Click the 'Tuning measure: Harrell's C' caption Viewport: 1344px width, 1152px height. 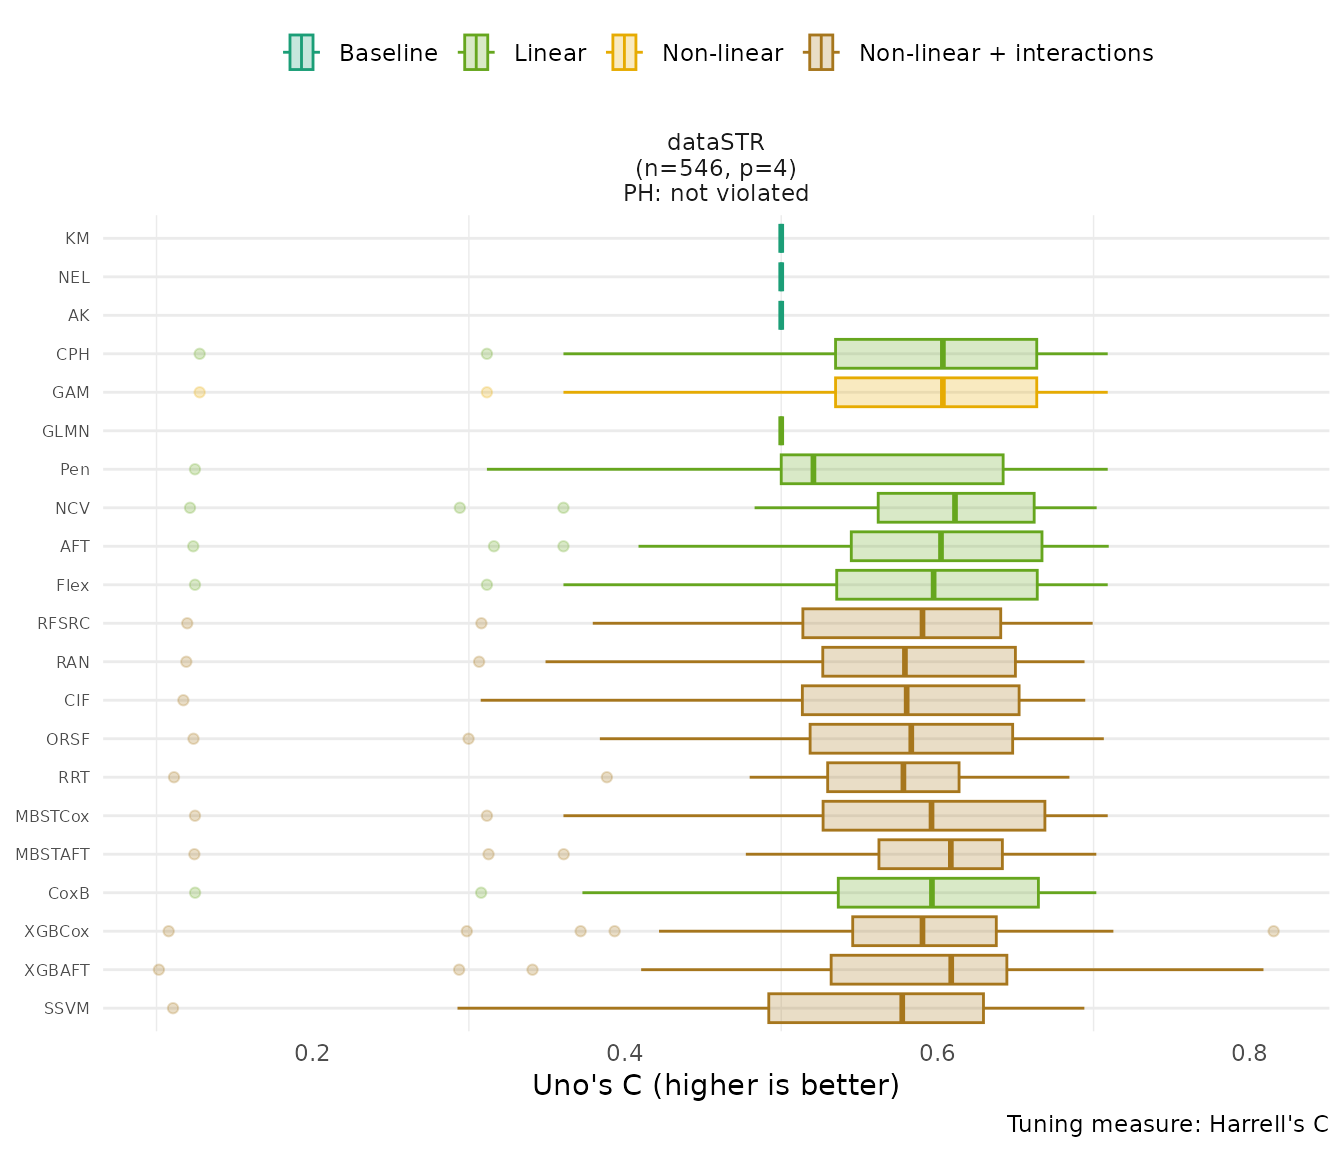click(1167, 1124)
